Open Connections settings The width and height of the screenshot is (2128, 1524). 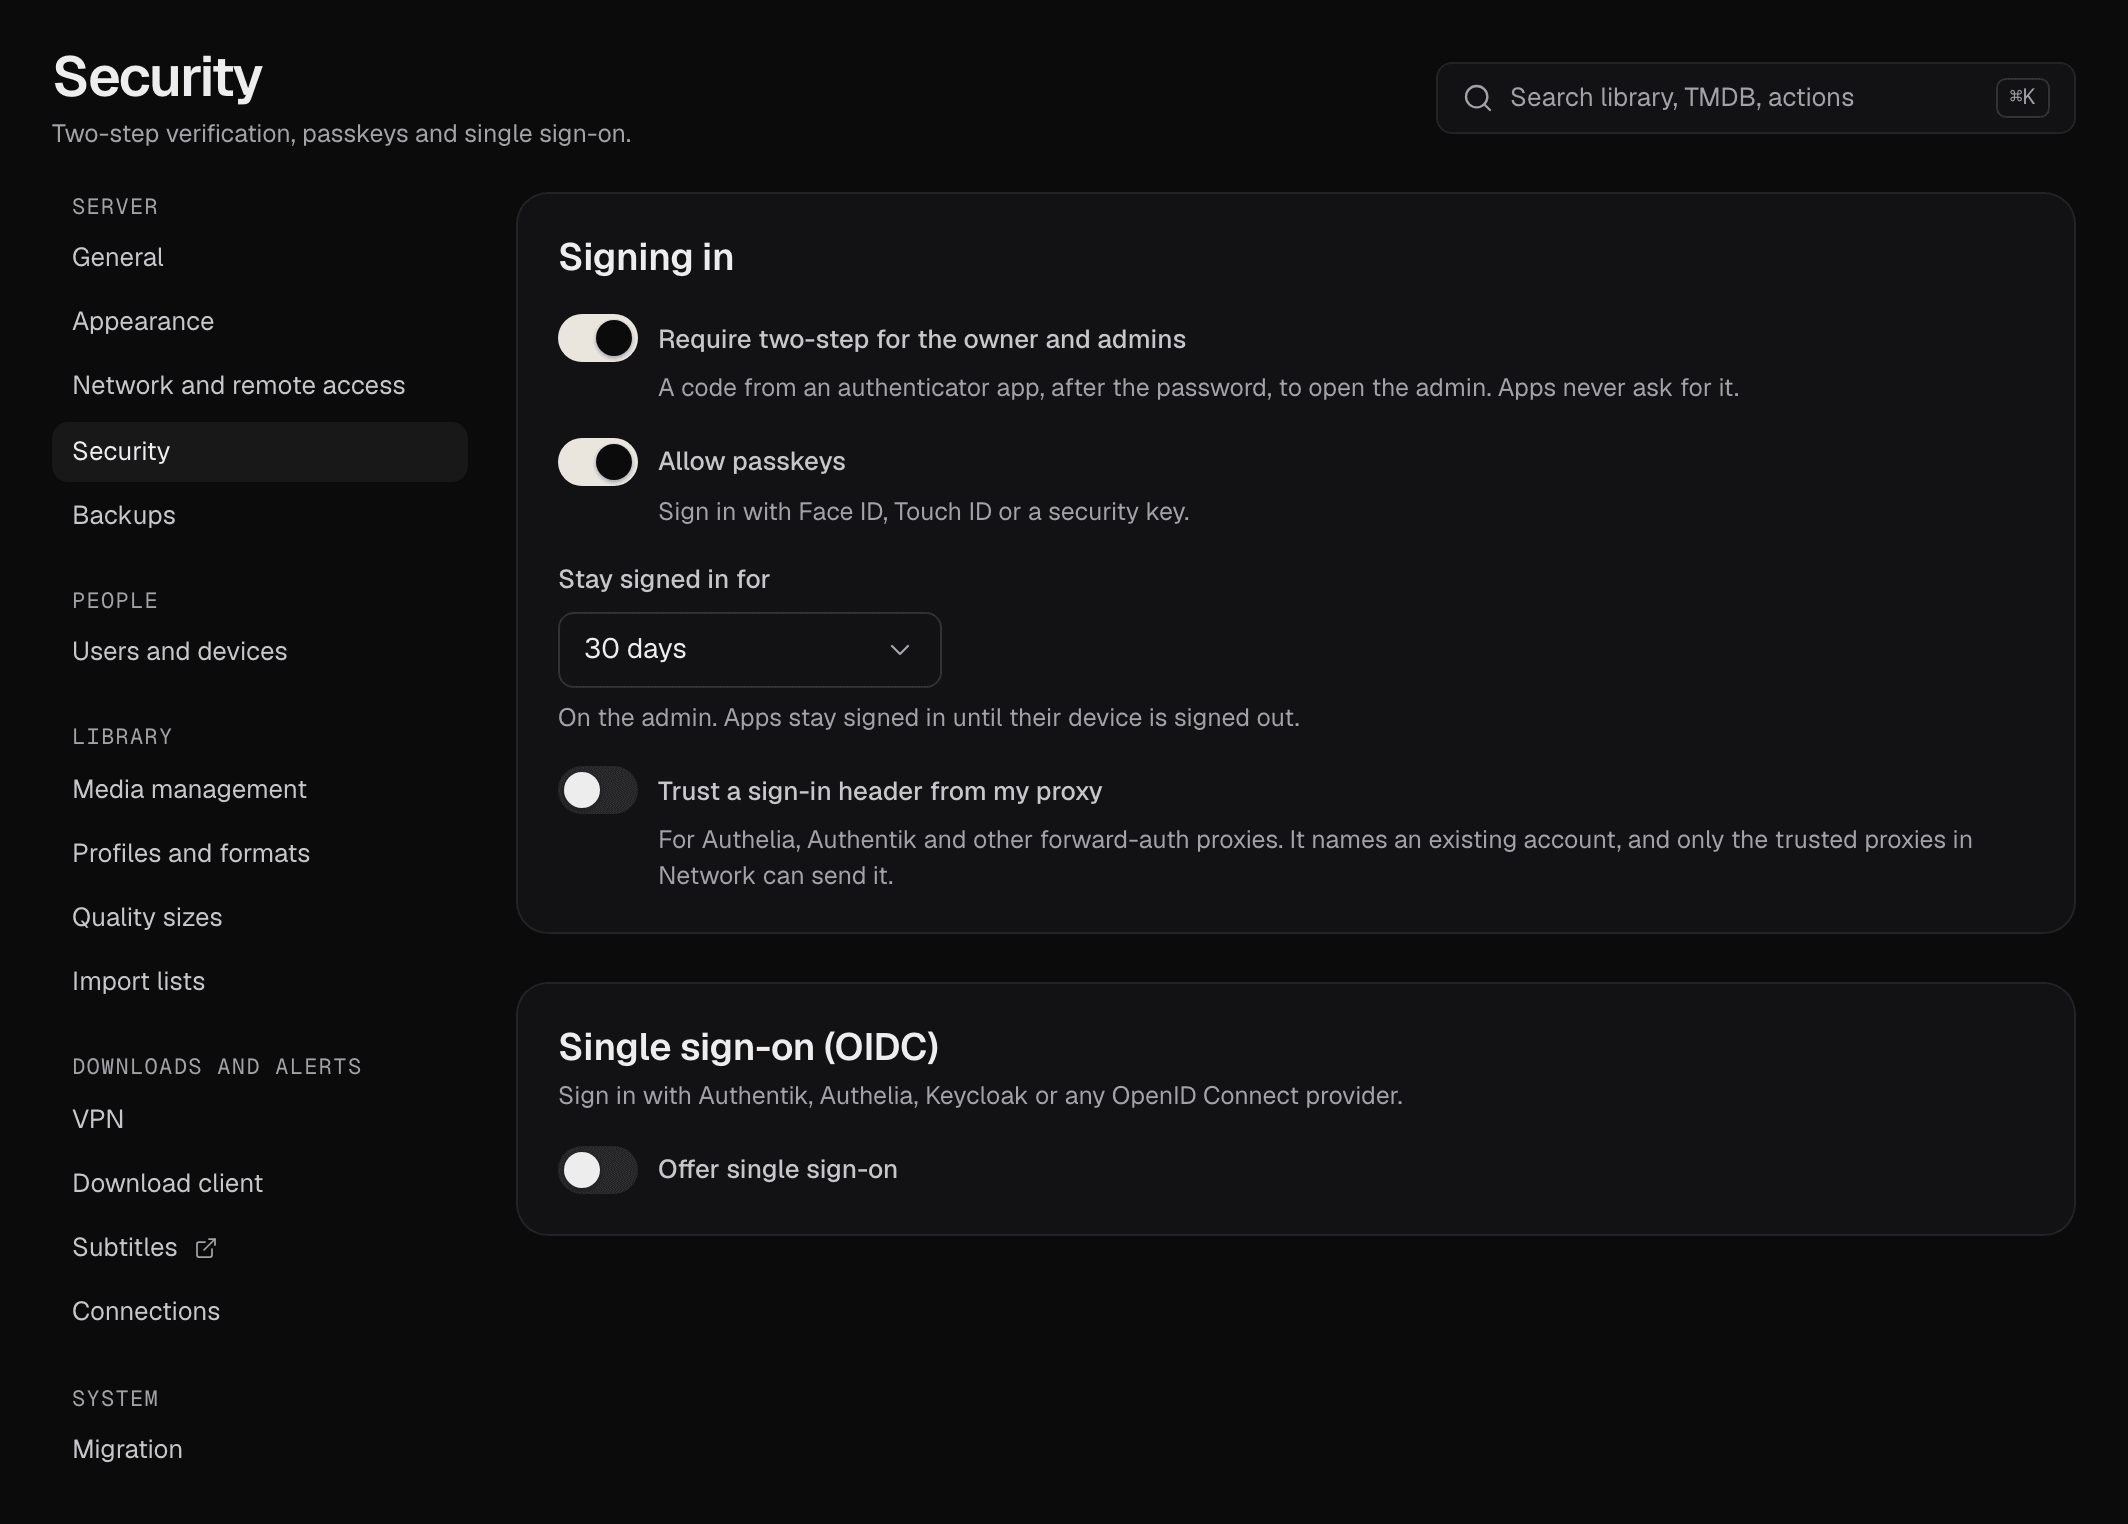click(259, 1312)
